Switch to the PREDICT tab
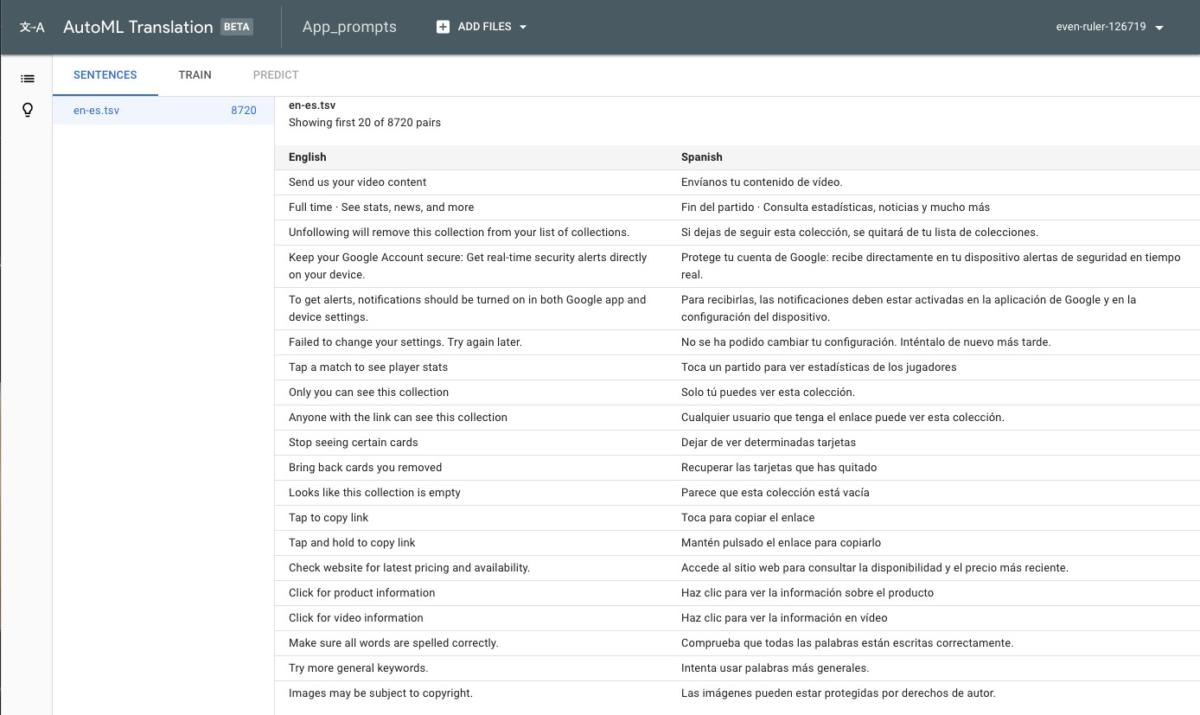Viewport: 1200px width, 715px height. point(276,75)
